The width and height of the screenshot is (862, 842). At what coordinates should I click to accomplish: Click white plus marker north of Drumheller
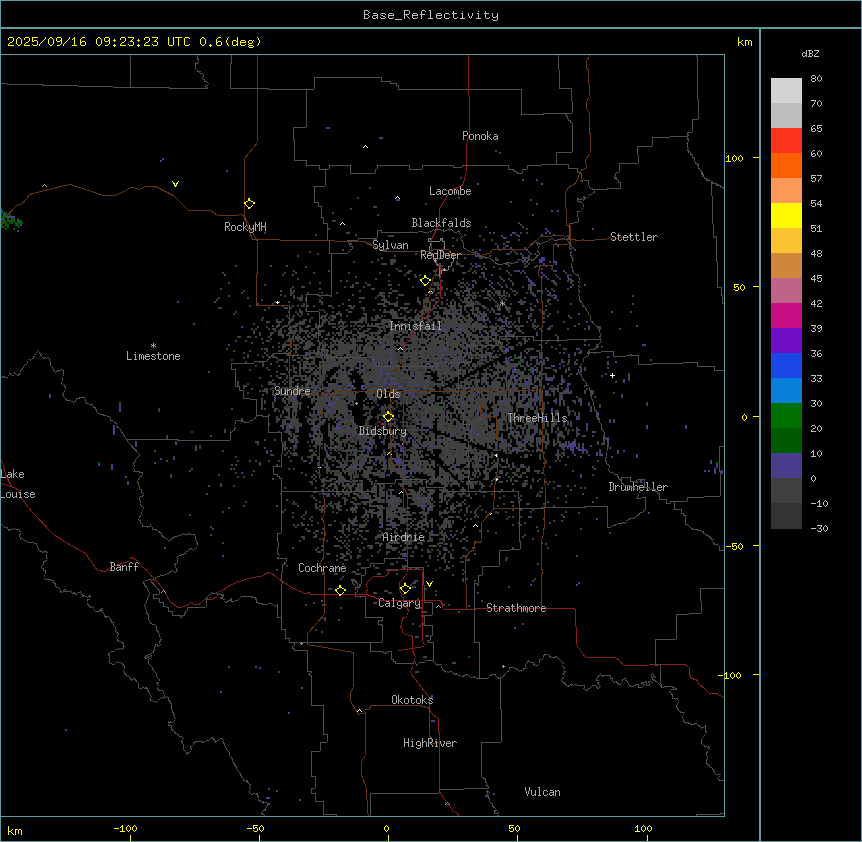[613, 375]
